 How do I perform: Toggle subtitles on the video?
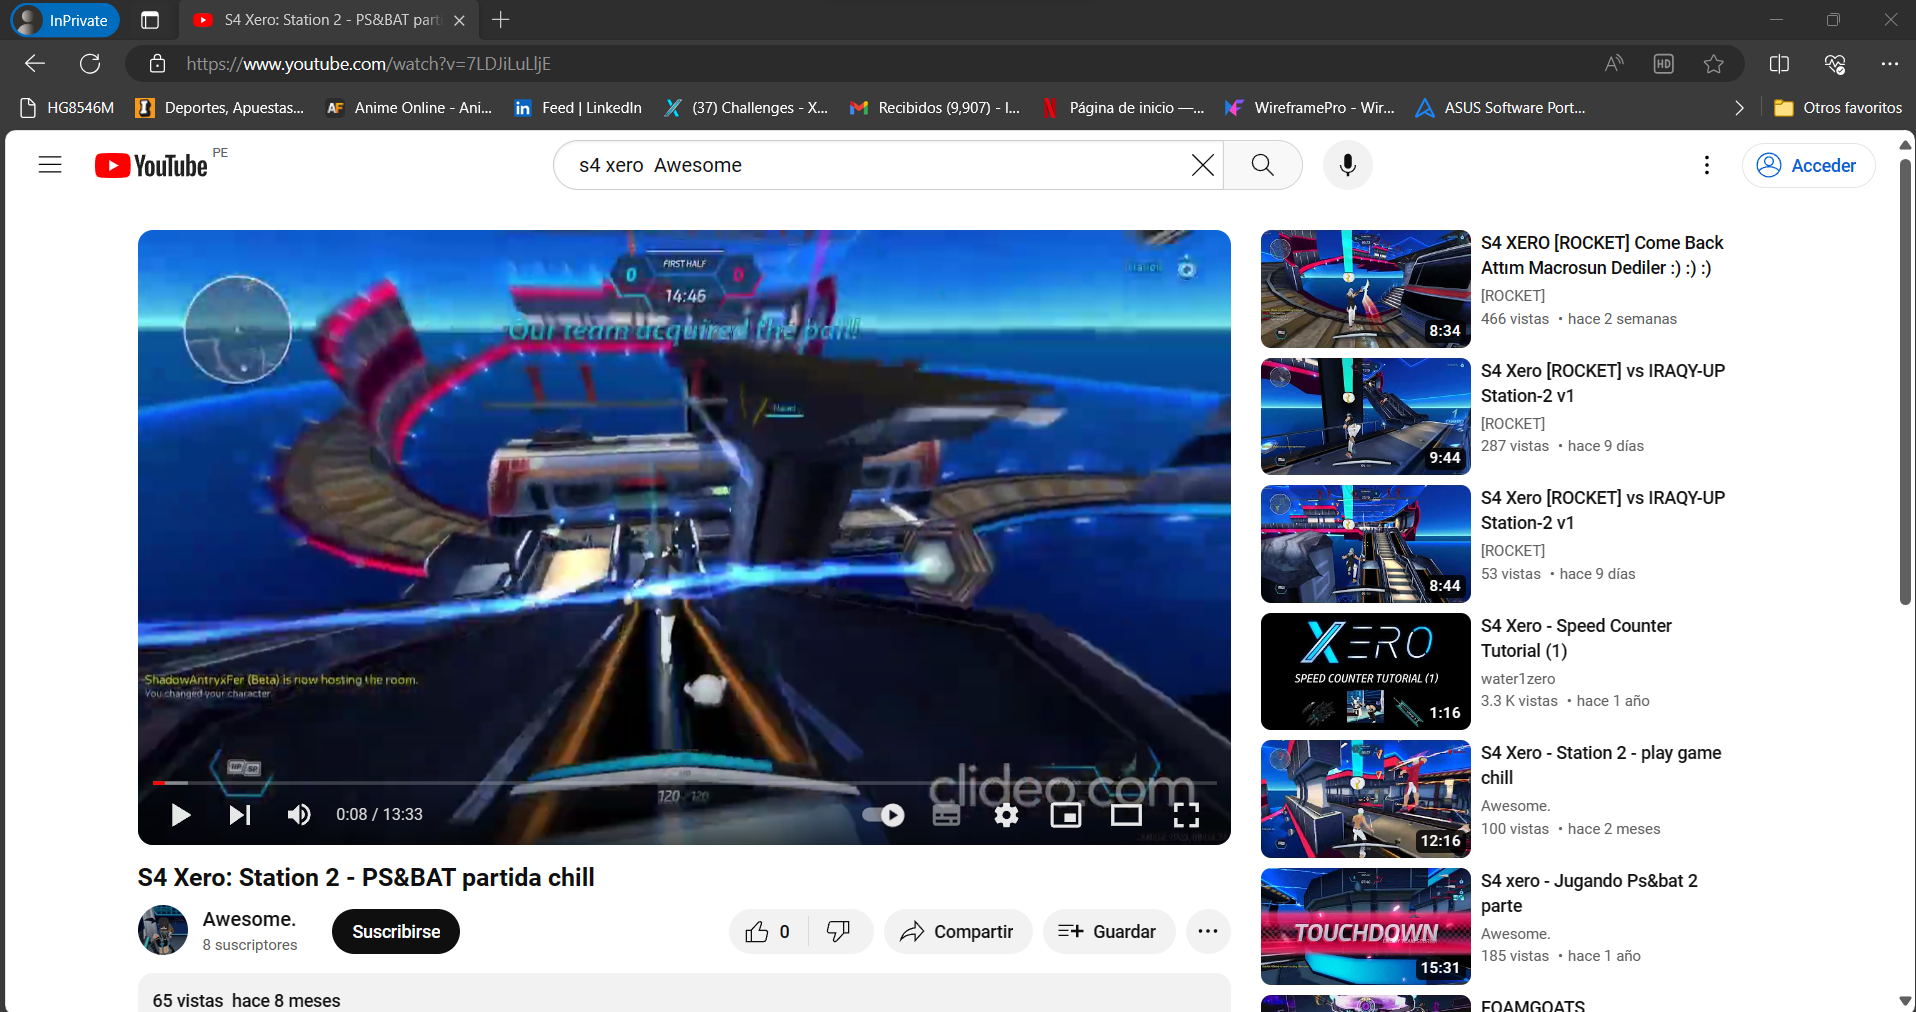coord(946,815)
